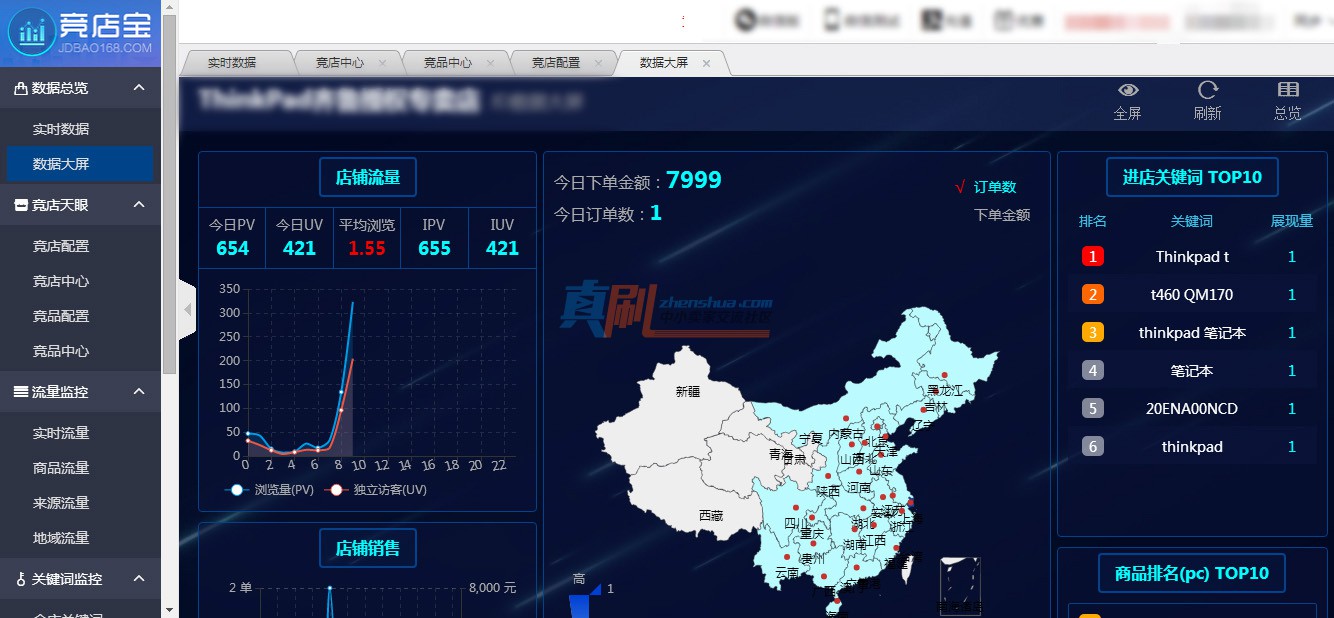The height and width of the screenshot is (618, 1334).
Task: Click the keyword 't460 QM170'
Action: coord(1192,295)
